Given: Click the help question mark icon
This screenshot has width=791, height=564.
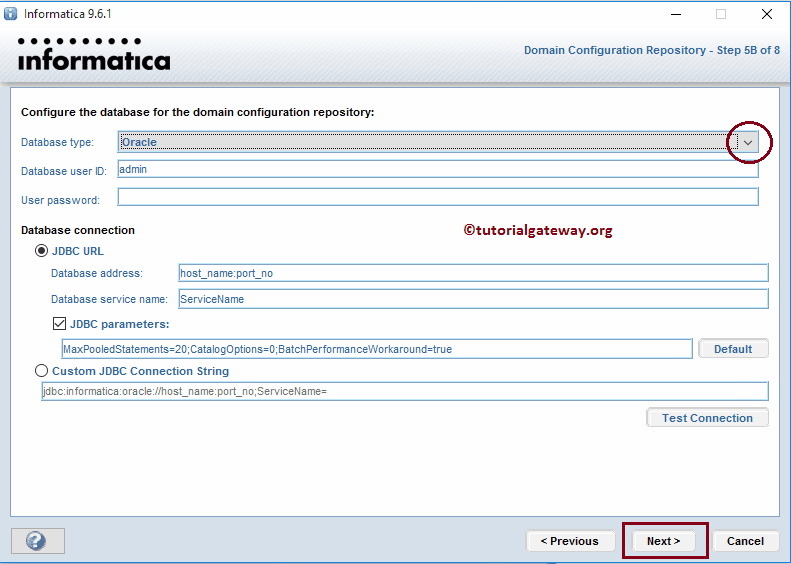Looking at the screenshot, I should pos(37,541).
